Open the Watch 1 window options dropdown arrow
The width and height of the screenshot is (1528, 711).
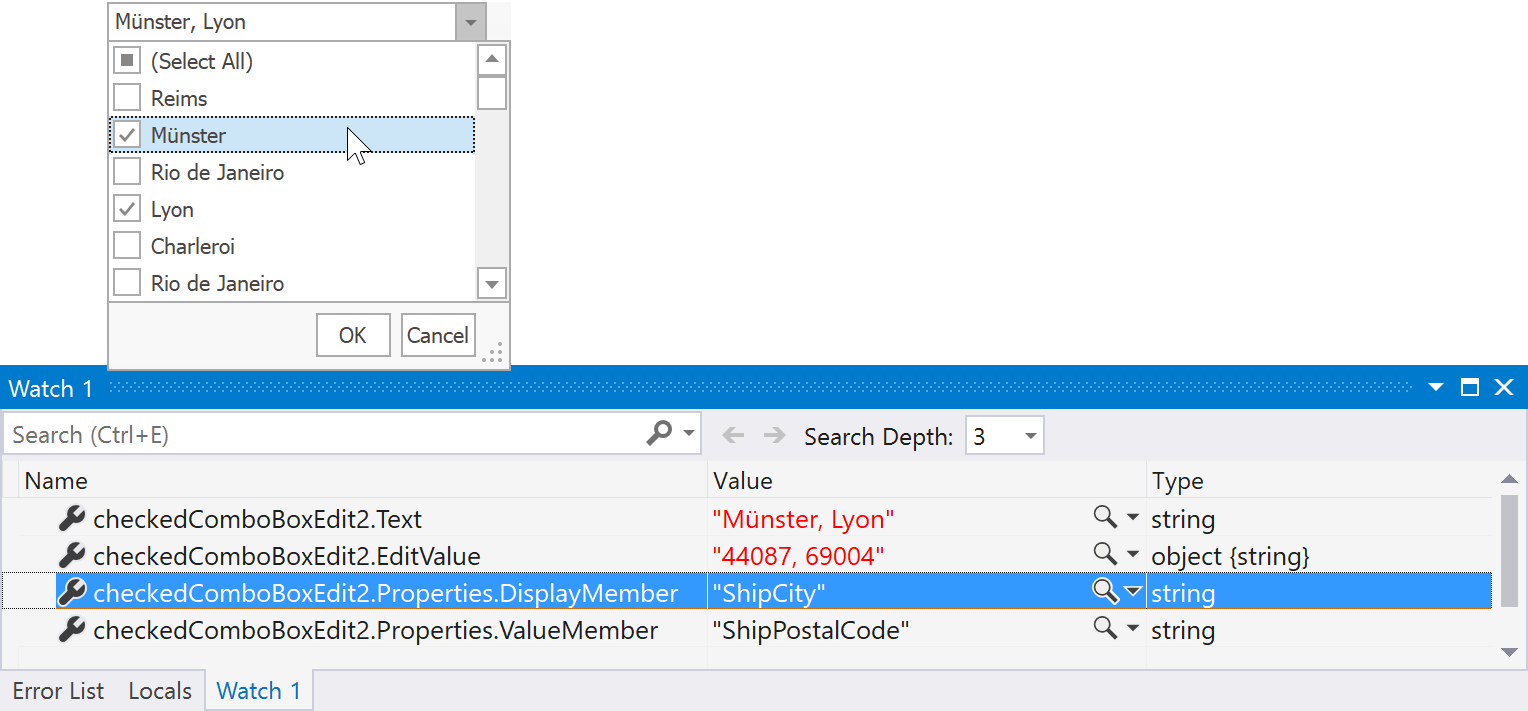pos(1436,388)
